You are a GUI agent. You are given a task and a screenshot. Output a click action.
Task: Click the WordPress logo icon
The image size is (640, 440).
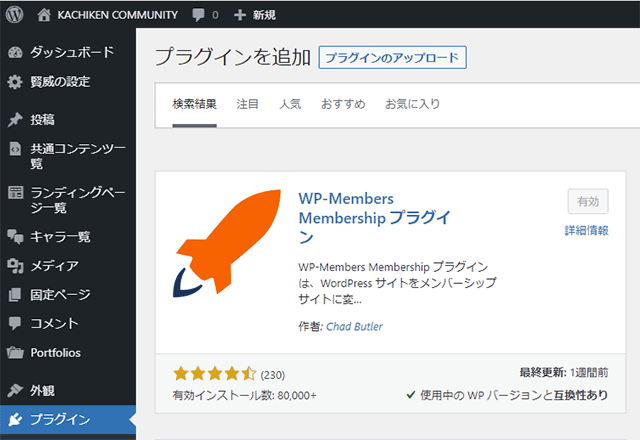[14, 15]
